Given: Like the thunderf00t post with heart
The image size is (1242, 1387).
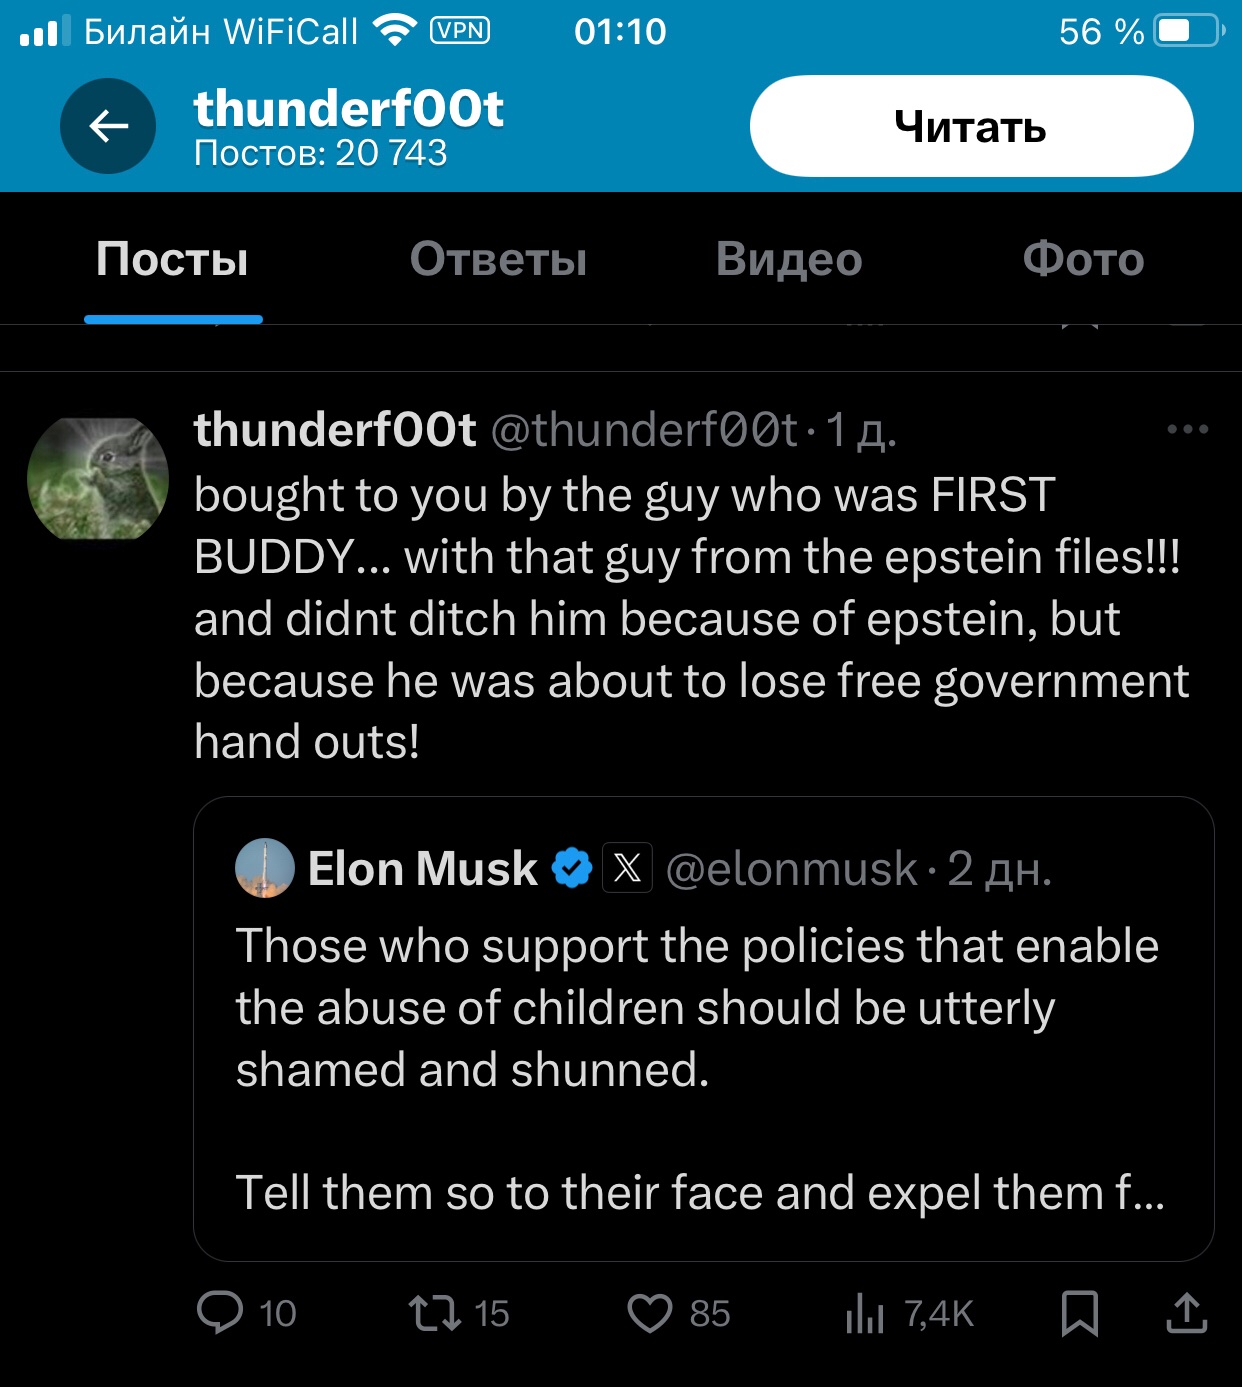Looking at the screenshot, I should [x=650, y=1312].
